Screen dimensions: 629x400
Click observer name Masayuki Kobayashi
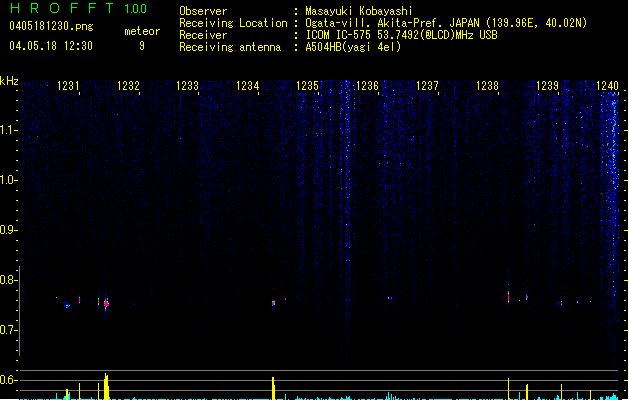point(359,11)
